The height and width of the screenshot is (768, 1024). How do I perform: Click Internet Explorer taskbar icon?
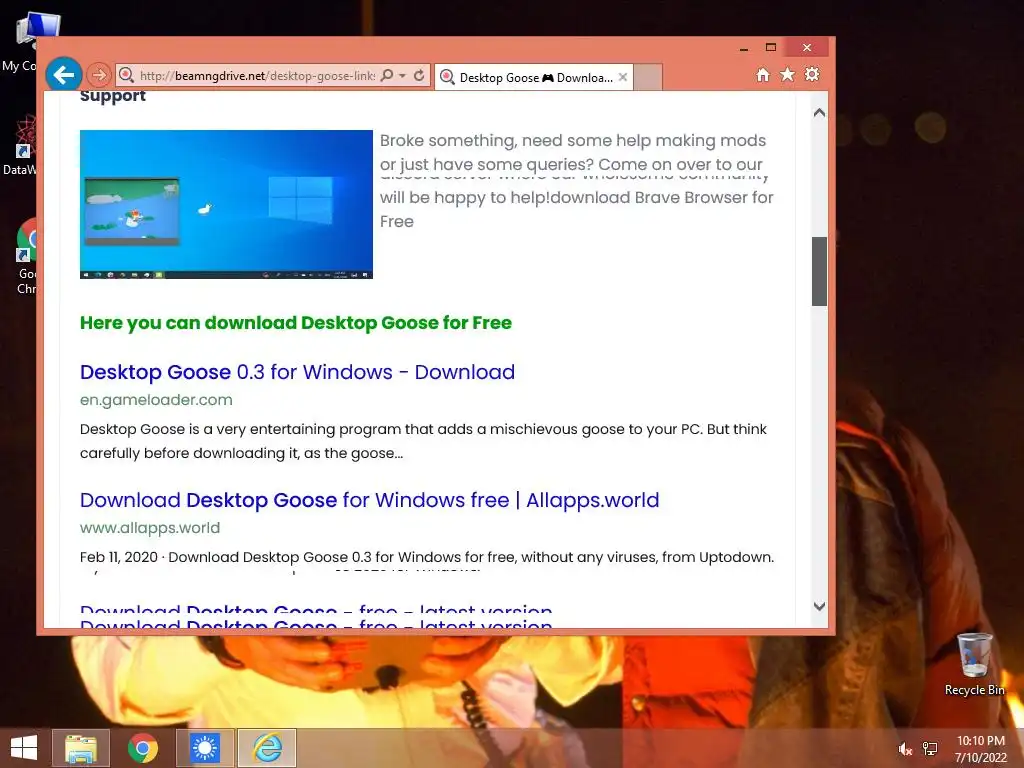point(267,748)
